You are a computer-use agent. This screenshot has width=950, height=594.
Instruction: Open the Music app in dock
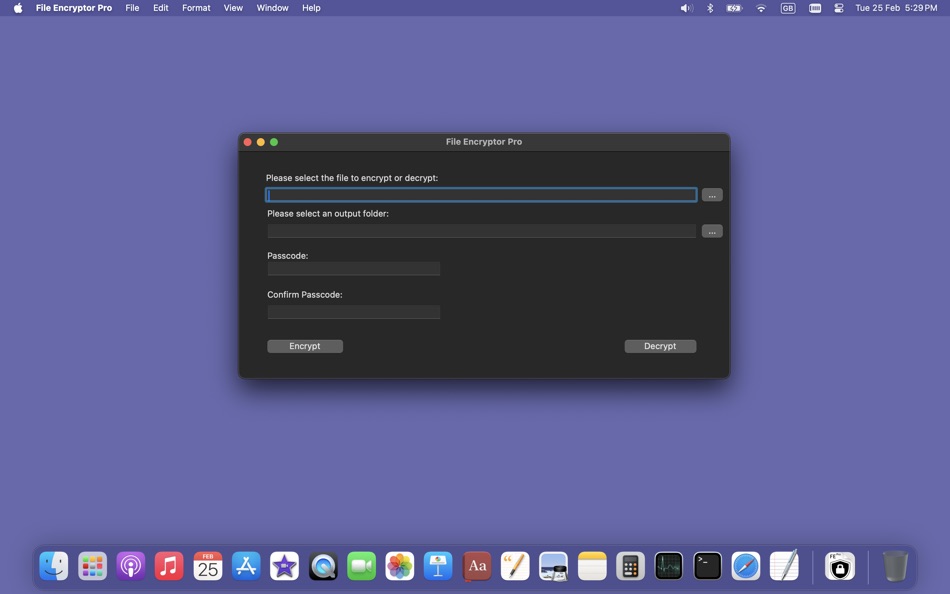click(x=169, y=566)
